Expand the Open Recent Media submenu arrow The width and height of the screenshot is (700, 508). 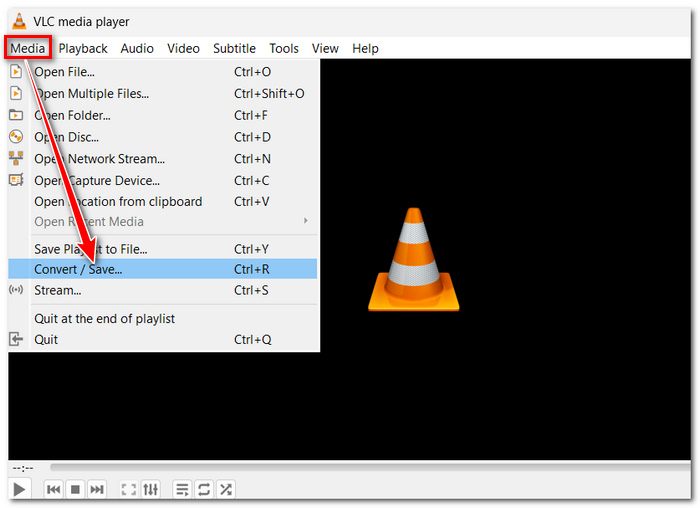tap(306, 221)
